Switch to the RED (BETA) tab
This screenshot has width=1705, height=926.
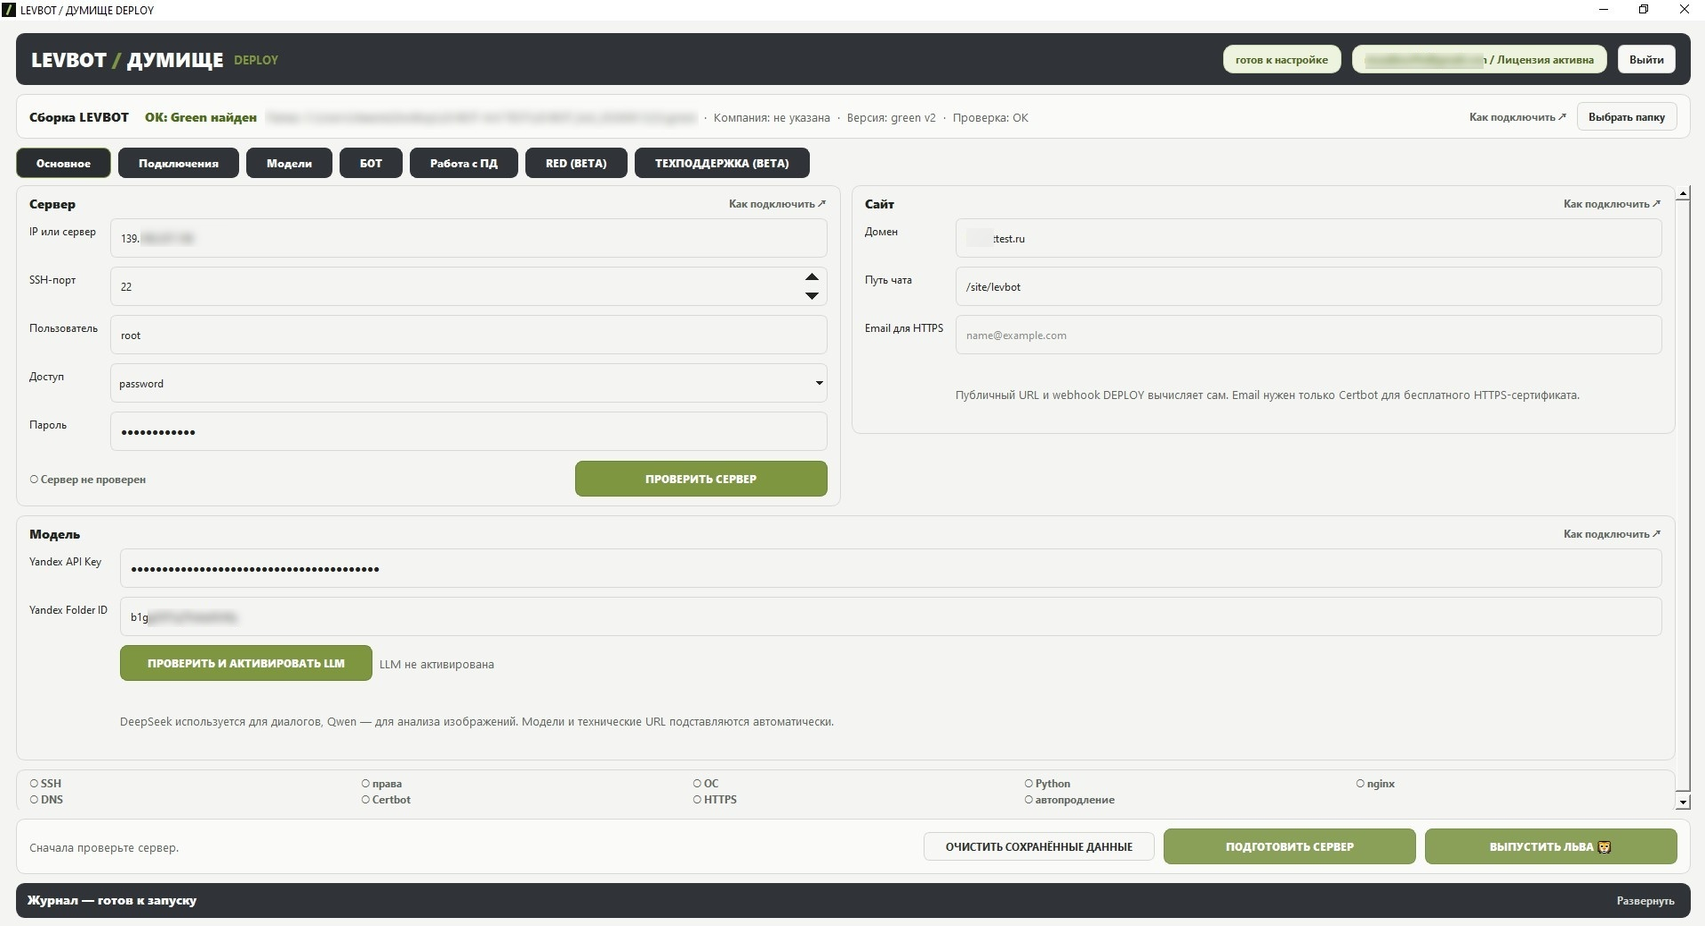pyautogui.click(x=576, y=163)
